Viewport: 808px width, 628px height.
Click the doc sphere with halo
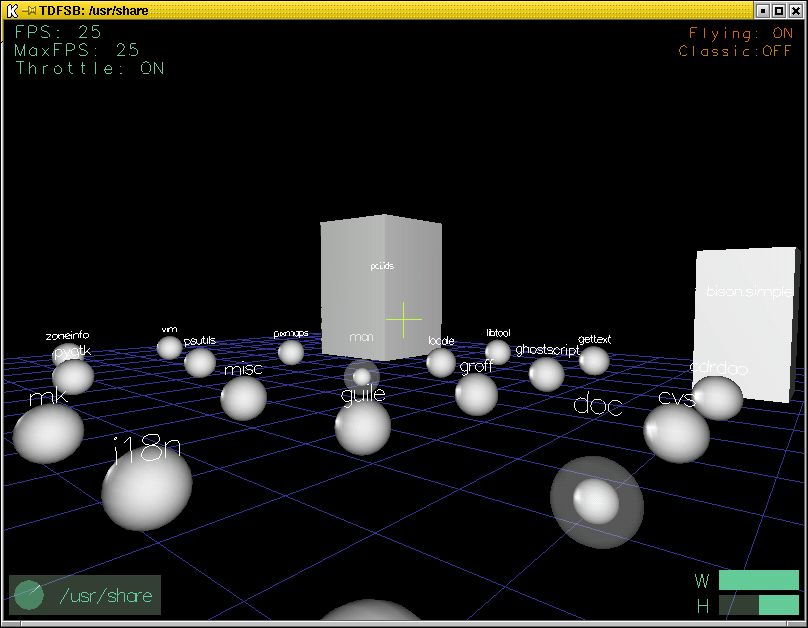tap(596, 501)
